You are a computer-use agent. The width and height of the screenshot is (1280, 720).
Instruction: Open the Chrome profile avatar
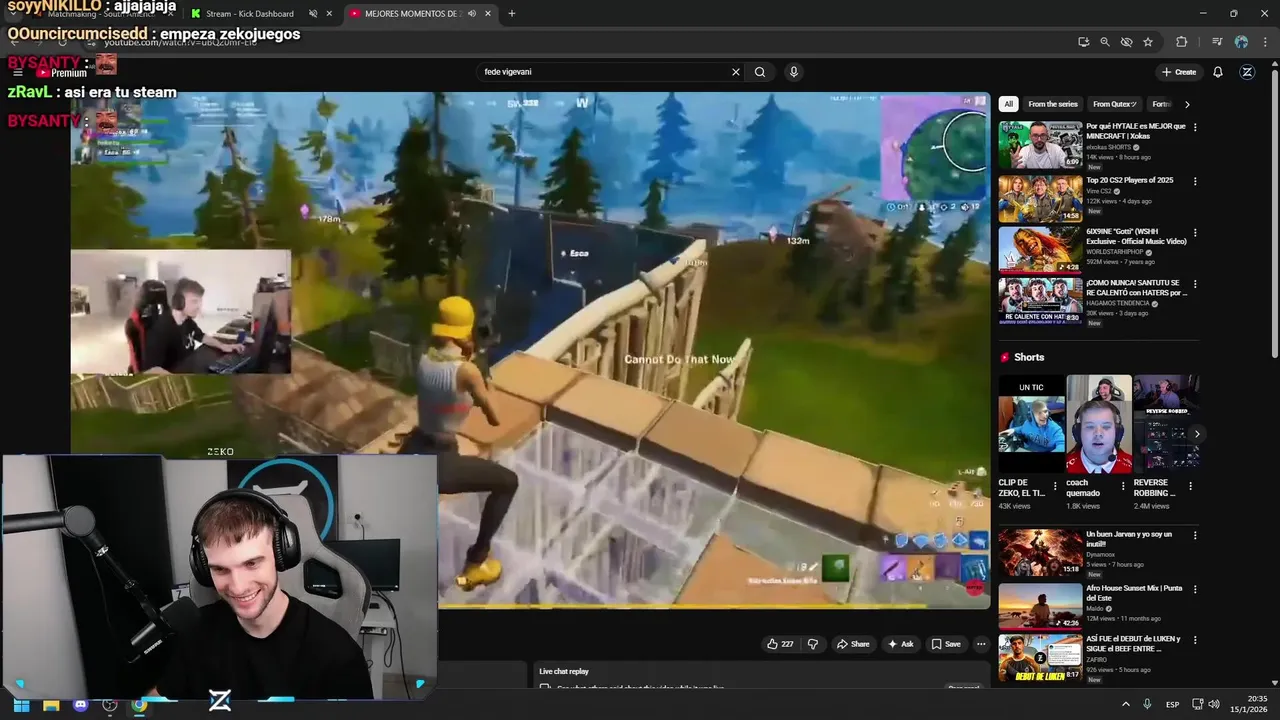pos(1241,42)
